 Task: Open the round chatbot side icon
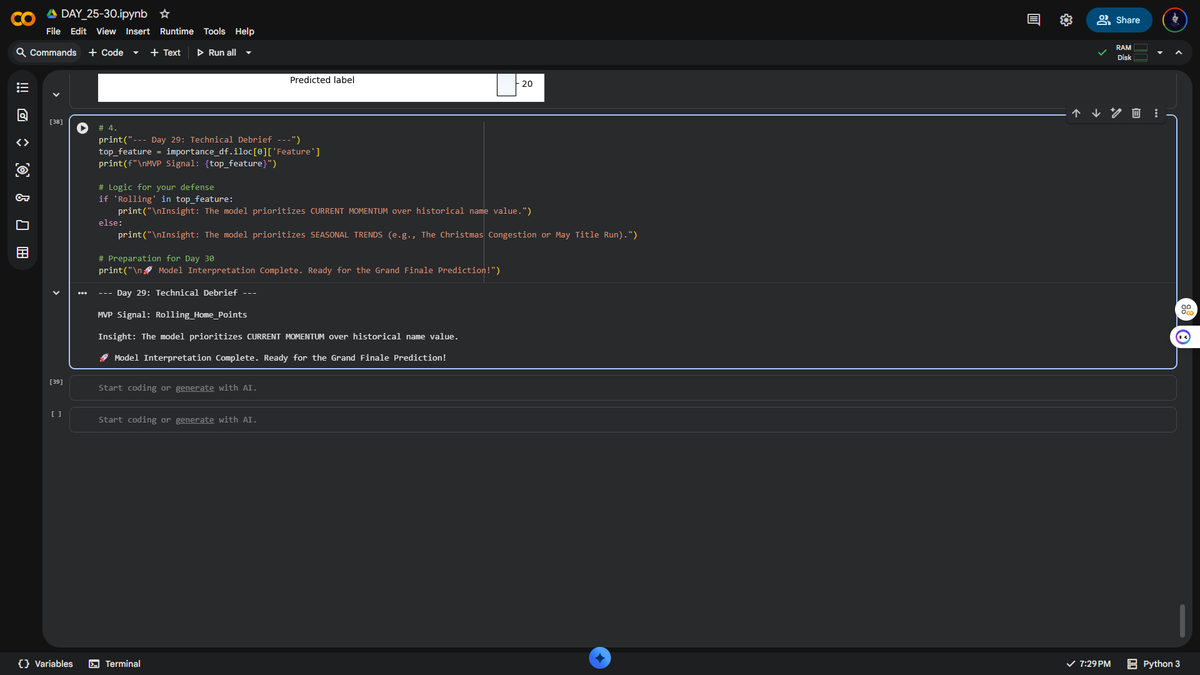[1184, 337]
